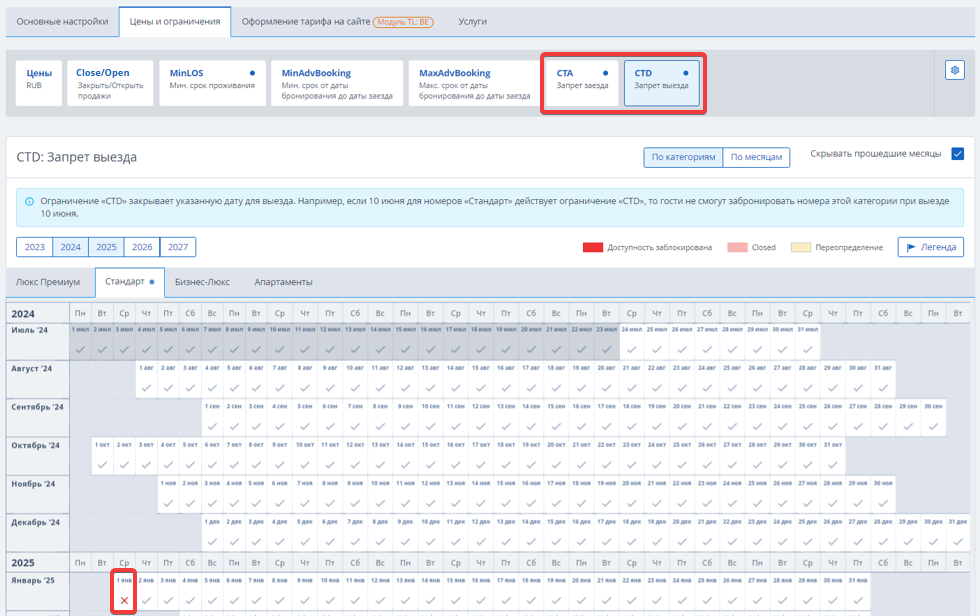The height and width of the screenshot is (616, 980).
Task: Toggle the checkmark for 1 October 2024
Action: (x=101, y=464)
